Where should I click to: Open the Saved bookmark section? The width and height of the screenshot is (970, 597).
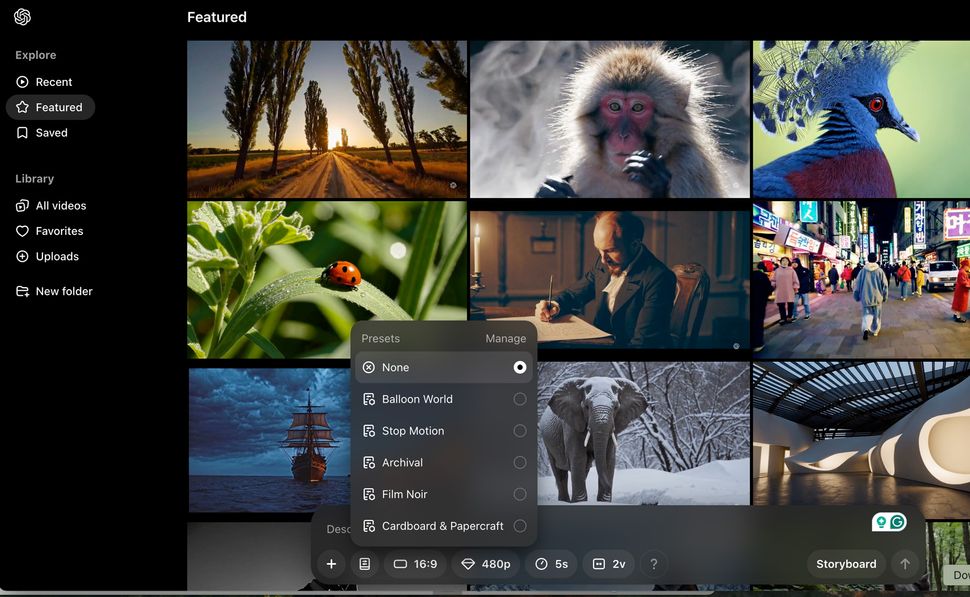pos(41,132)
